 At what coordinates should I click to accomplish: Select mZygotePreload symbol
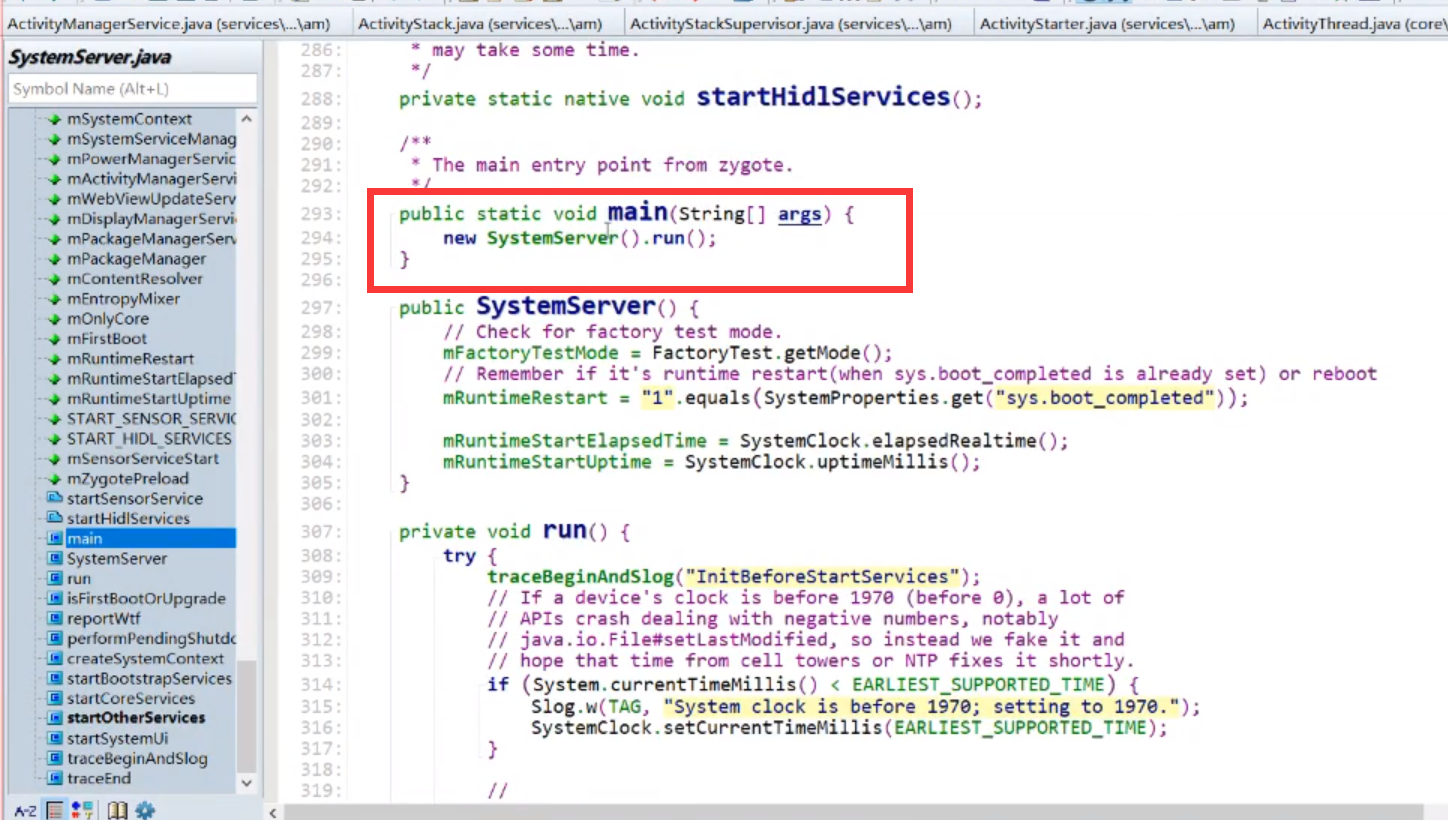127,479
